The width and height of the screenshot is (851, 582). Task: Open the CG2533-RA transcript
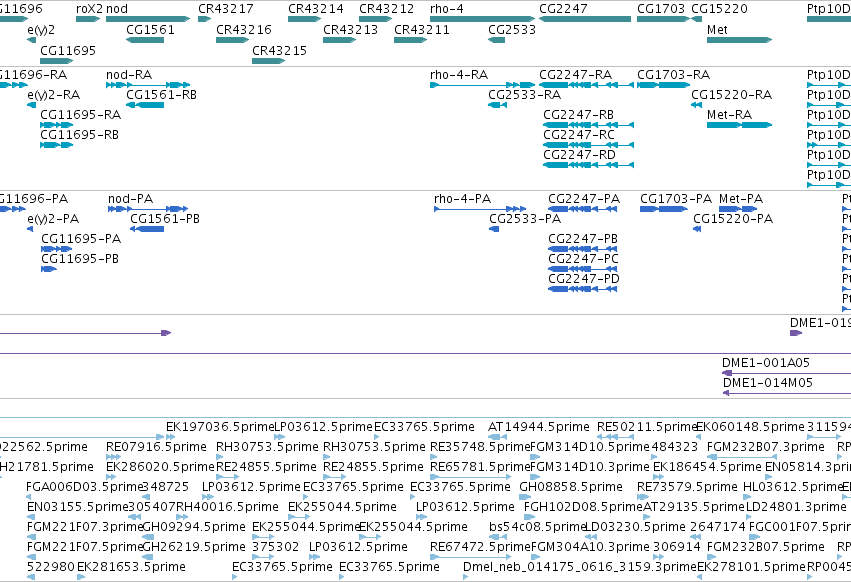coord(497,105)
